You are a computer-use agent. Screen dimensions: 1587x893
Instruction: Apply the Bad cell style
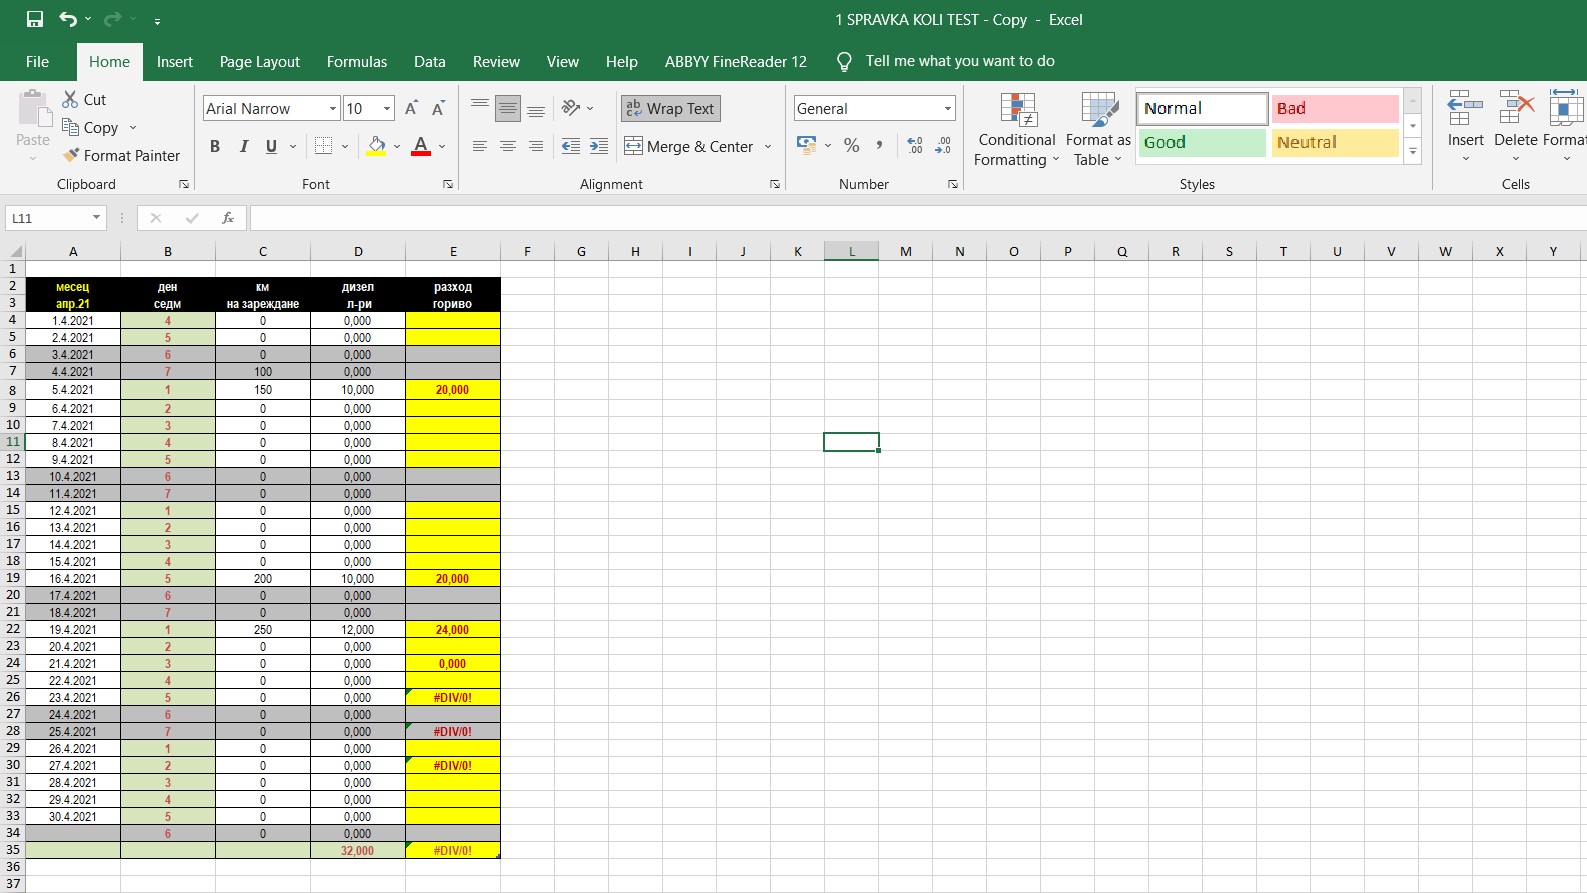point(1335,108)
